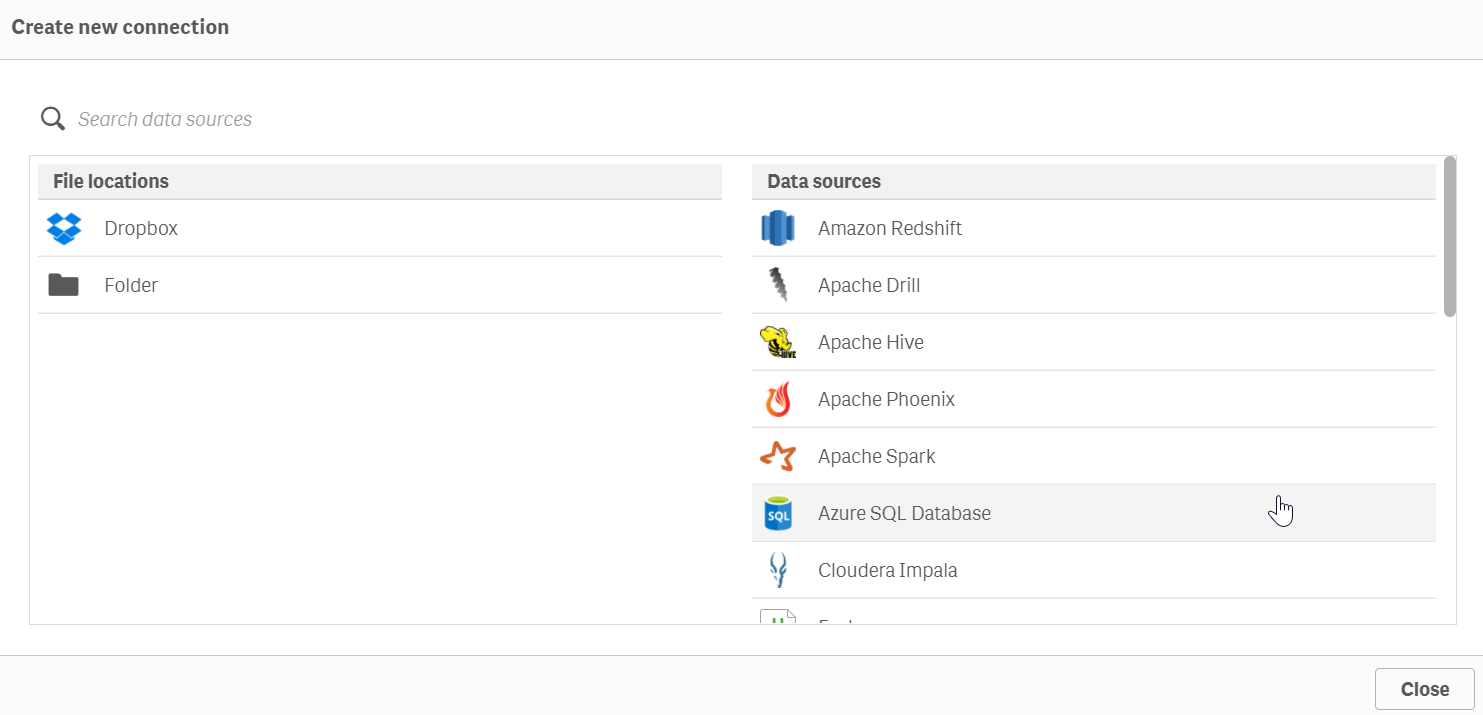
Task: Click the search magnifier icon
Action: pos(53,119)
